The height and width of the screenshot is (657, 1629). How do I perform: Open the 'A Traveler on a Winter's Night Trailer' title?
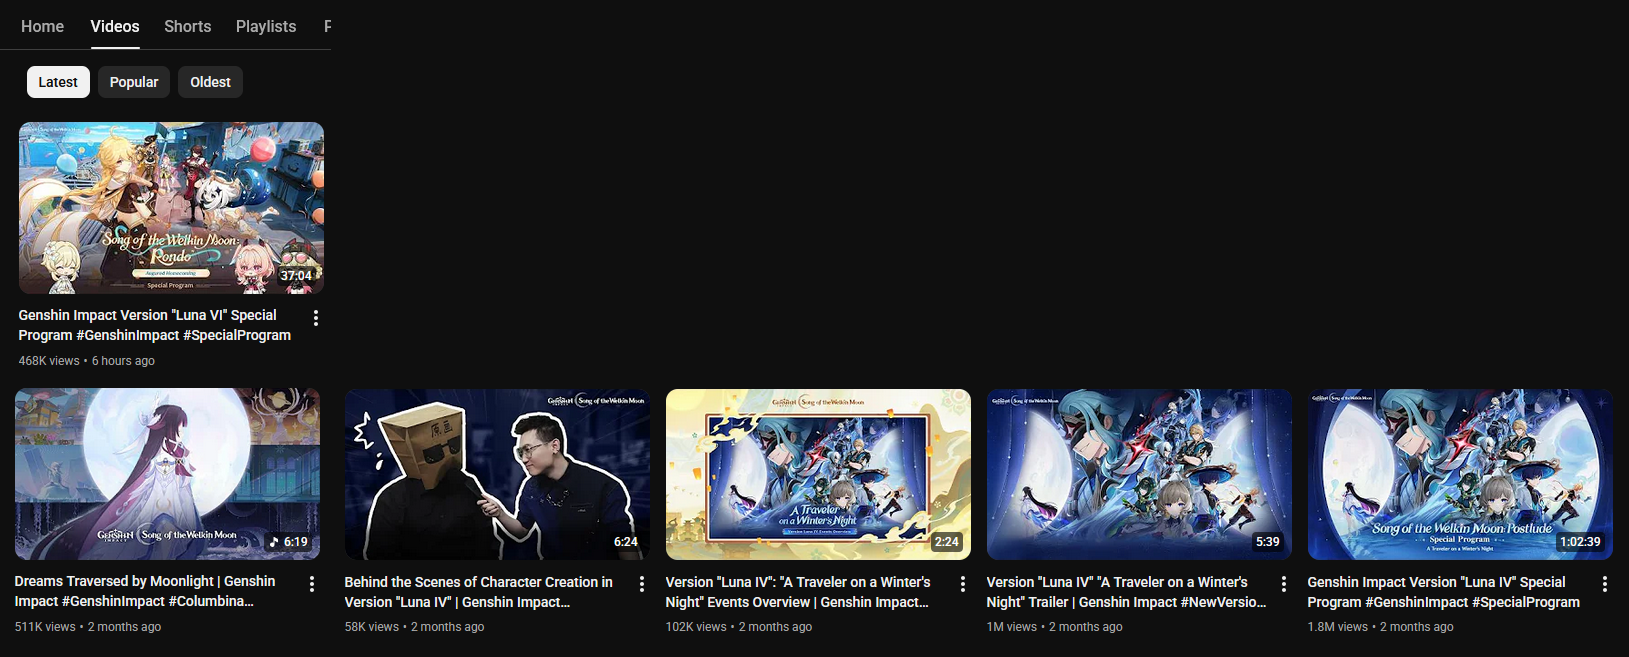[1126, 592]
